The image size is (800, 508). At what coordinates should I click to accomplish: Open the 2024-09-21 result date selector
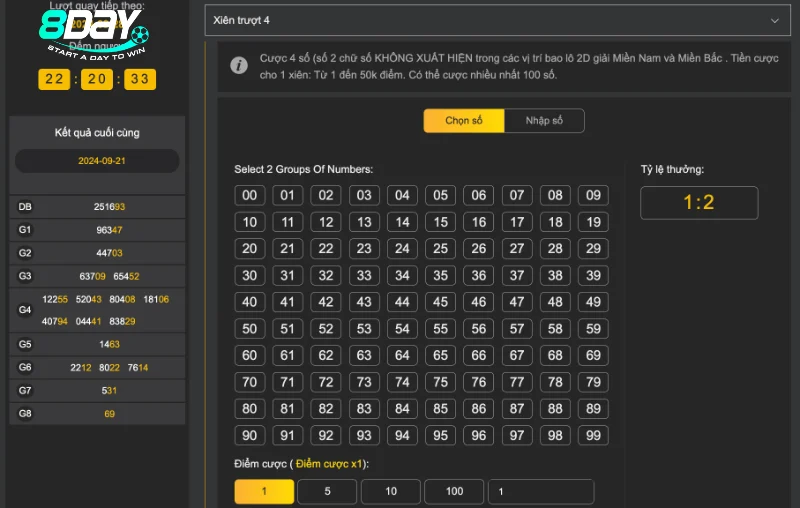[97, 161]
